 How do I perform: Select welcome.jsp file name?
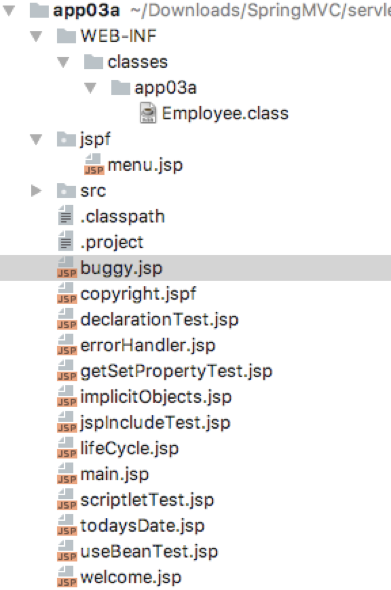(131, 577)
